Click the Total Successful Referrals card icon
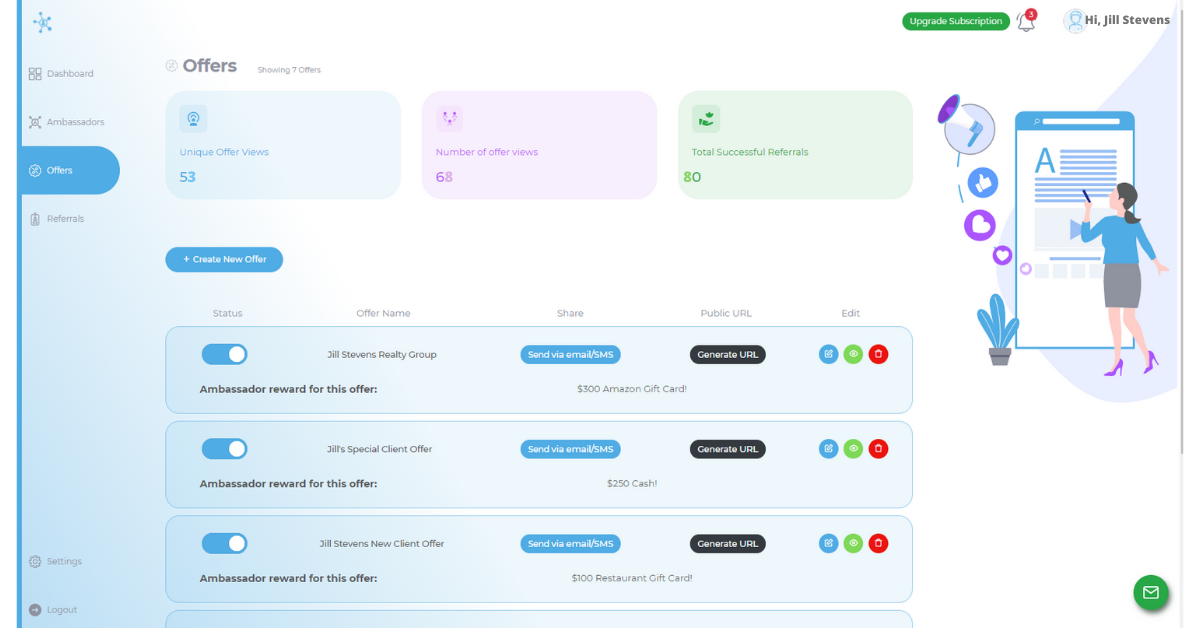The width and height of the screenshot is (1200, 628). tap(706, 119)
